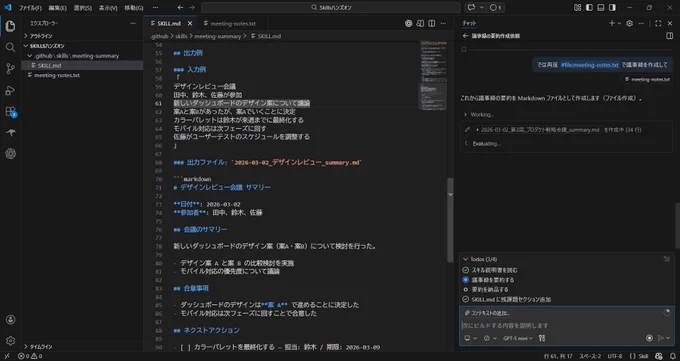Screen dimensions: 680x361
Task: Open the Accounts icon in activity bar
Action: 10,320
